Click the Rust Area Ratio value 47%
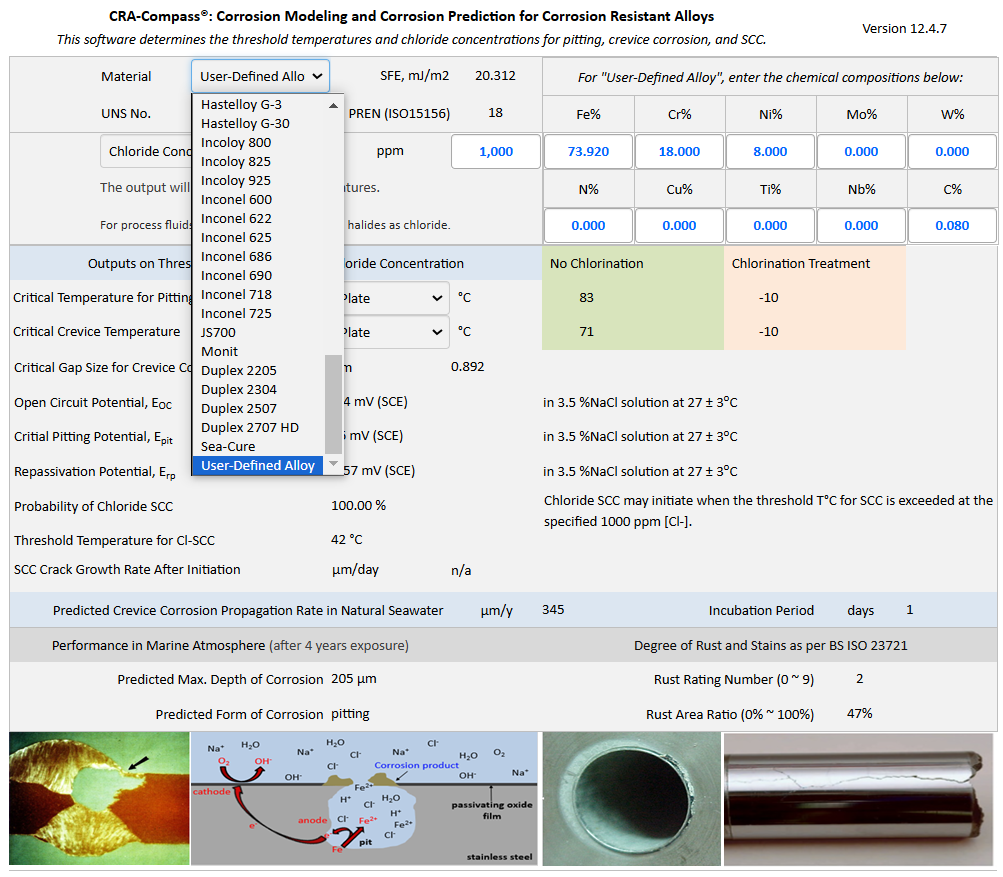The image size is (1003, 877). 860,713
